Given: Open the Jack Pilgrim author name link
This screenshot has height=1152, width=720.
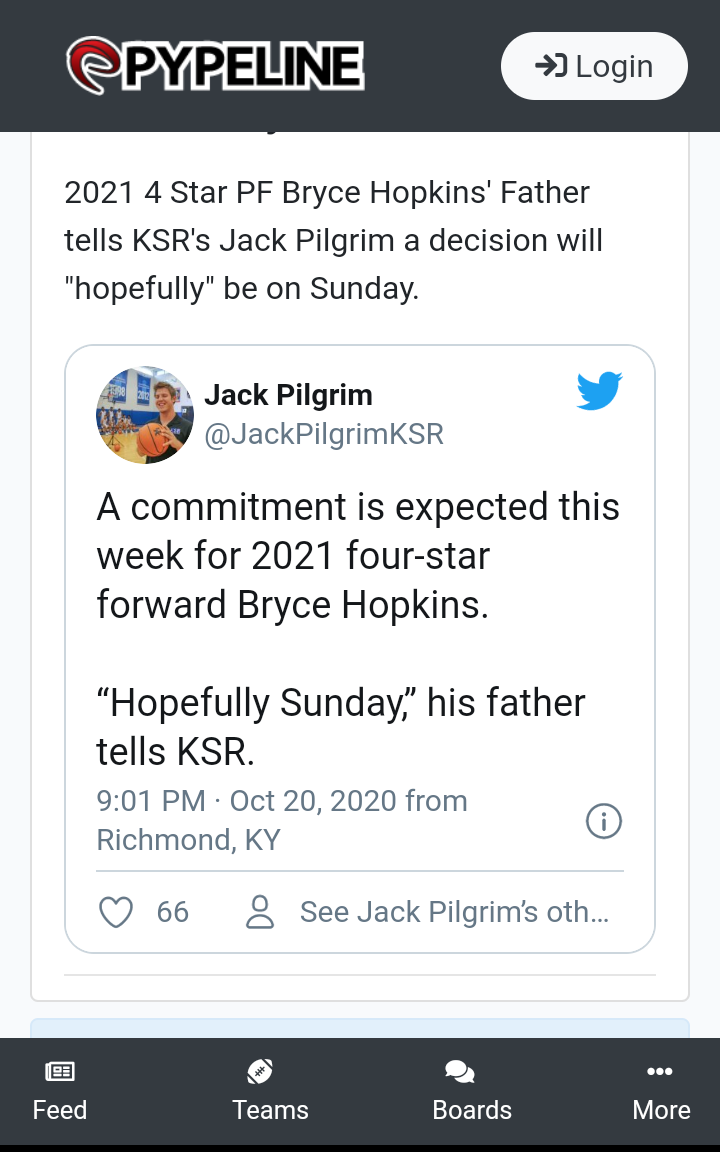Looking at the screenshot, I should [x=288, y=395].
